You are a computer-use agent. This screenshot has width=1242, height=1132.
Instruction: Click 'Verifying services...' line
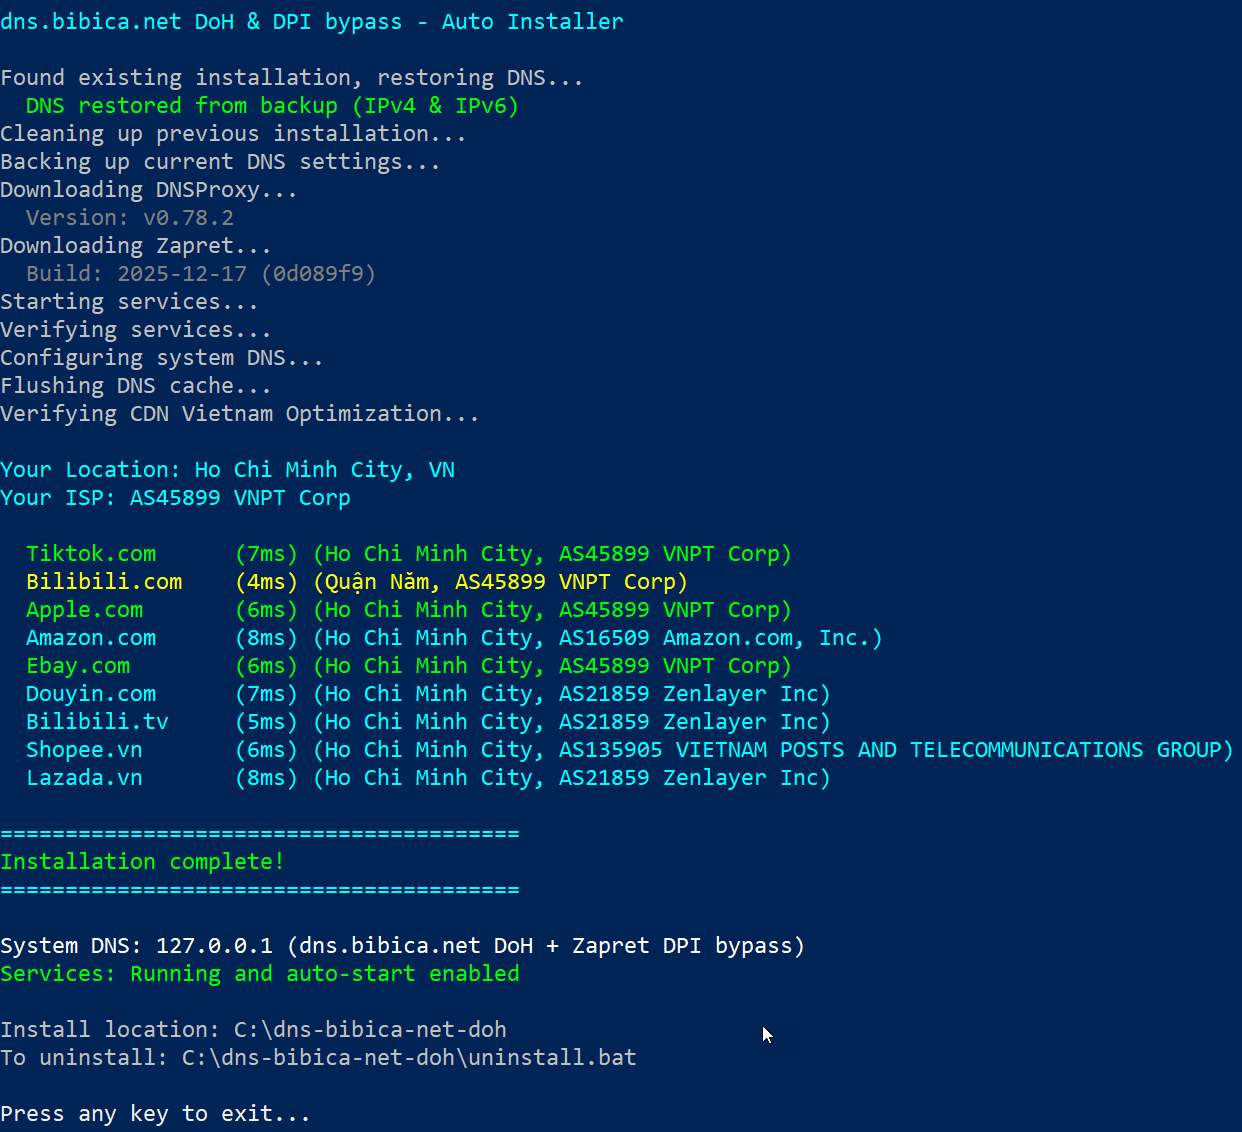[x=136, y=330]
